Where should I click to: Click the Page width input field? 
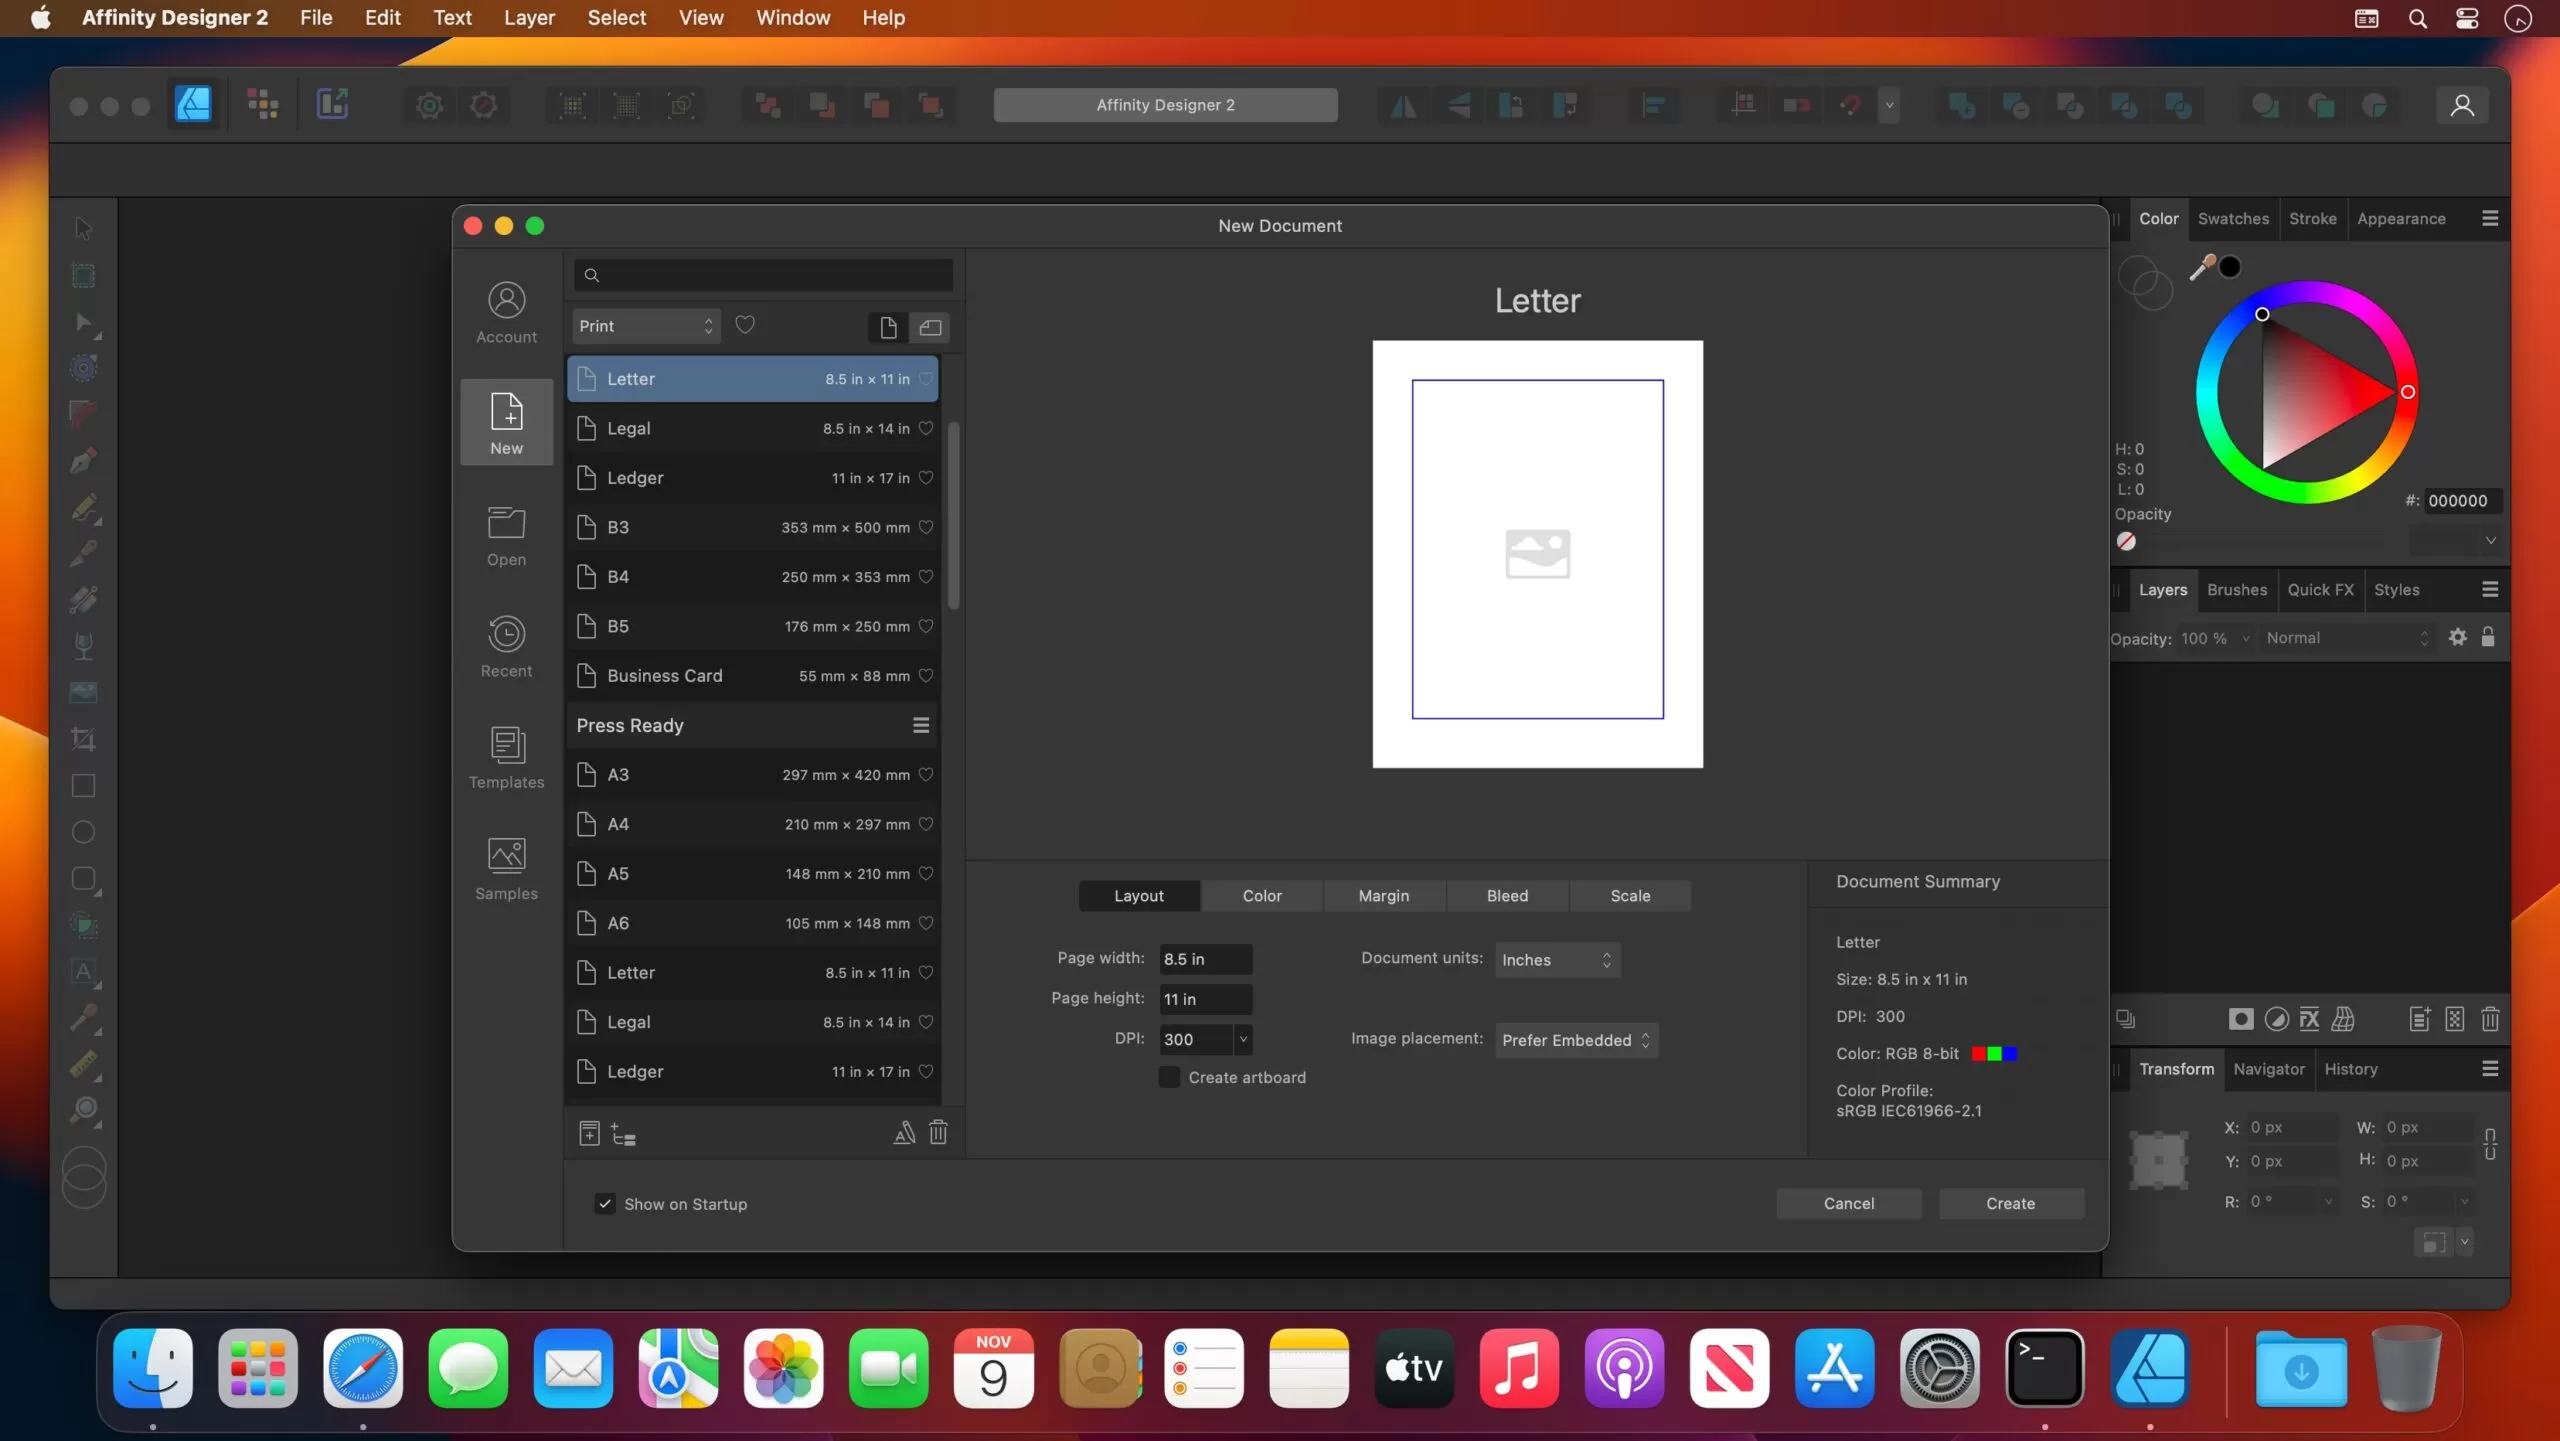coord(1203,958)
